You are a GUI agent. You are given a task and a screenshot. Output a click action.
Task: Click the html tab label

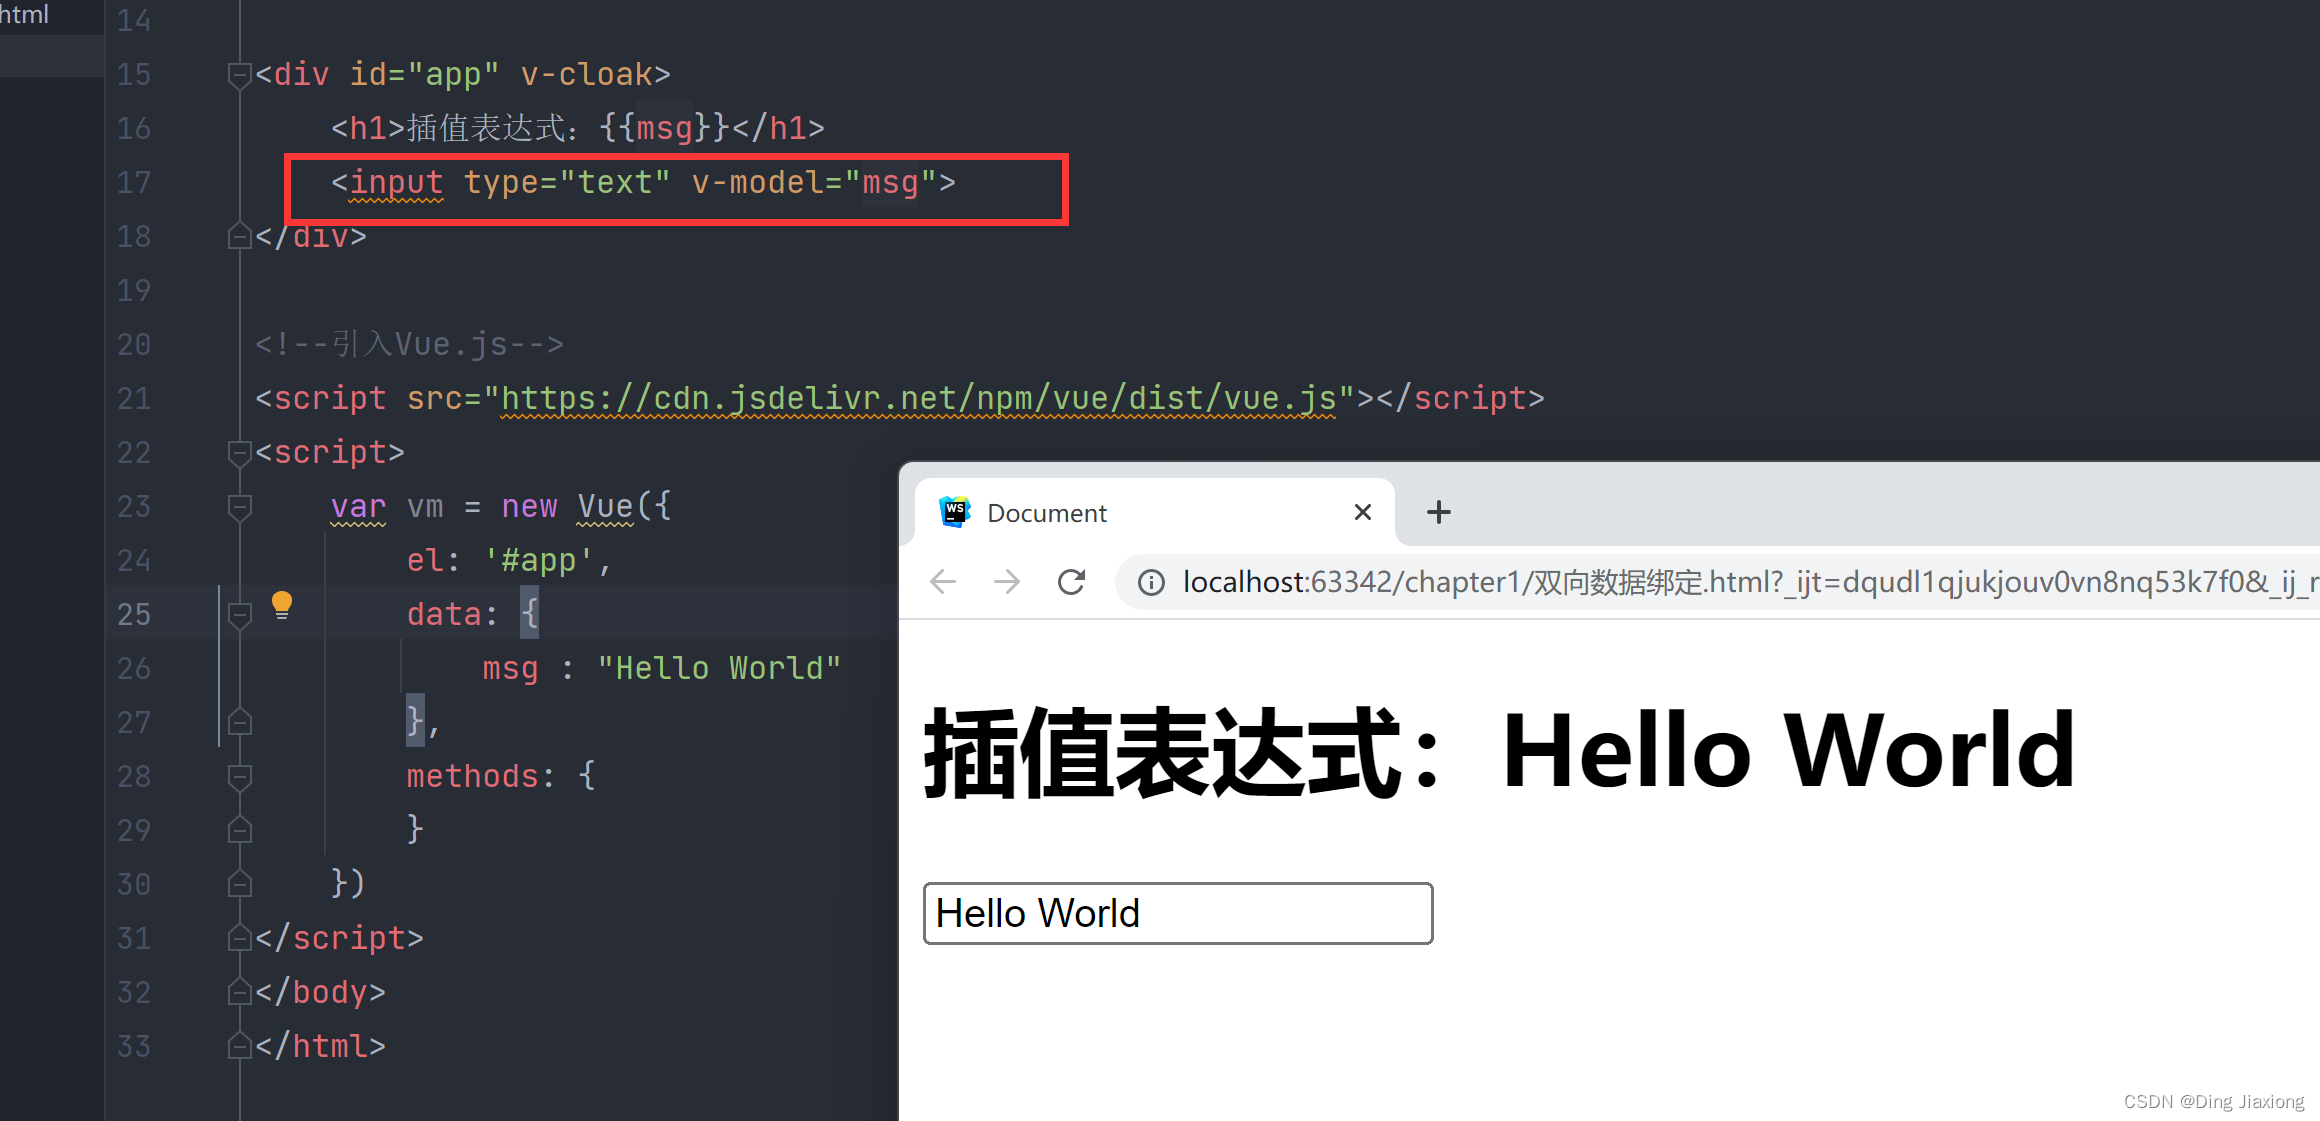coord(24,14)
